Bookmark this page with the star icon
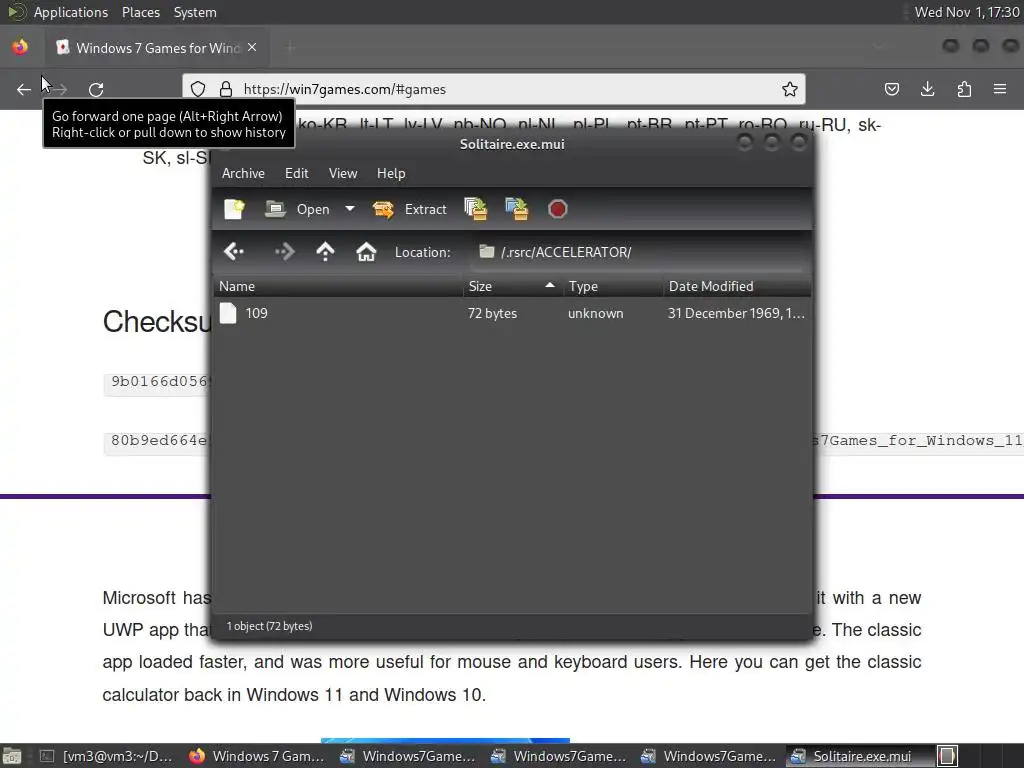Image resolution: width=1024 pixels, height=768 pixels. click(790, 89)
